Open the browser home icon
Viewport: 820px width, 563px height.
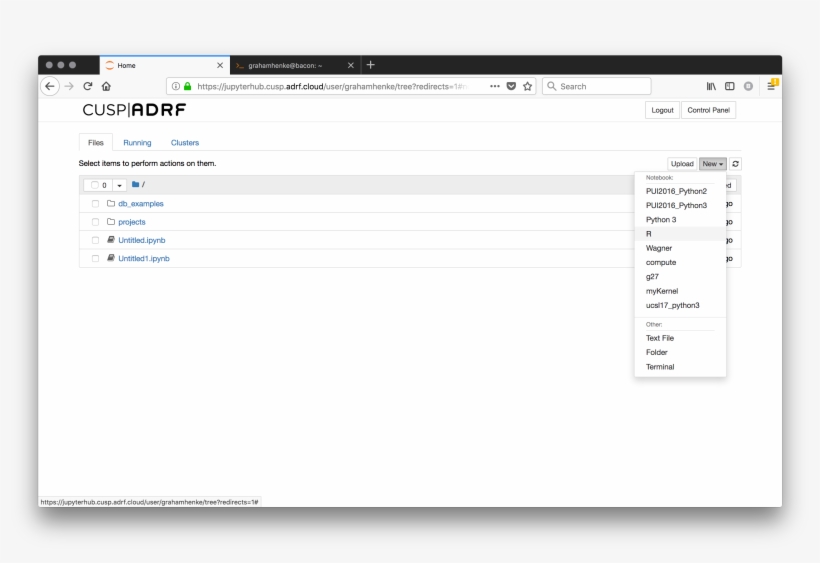(106, 86)
